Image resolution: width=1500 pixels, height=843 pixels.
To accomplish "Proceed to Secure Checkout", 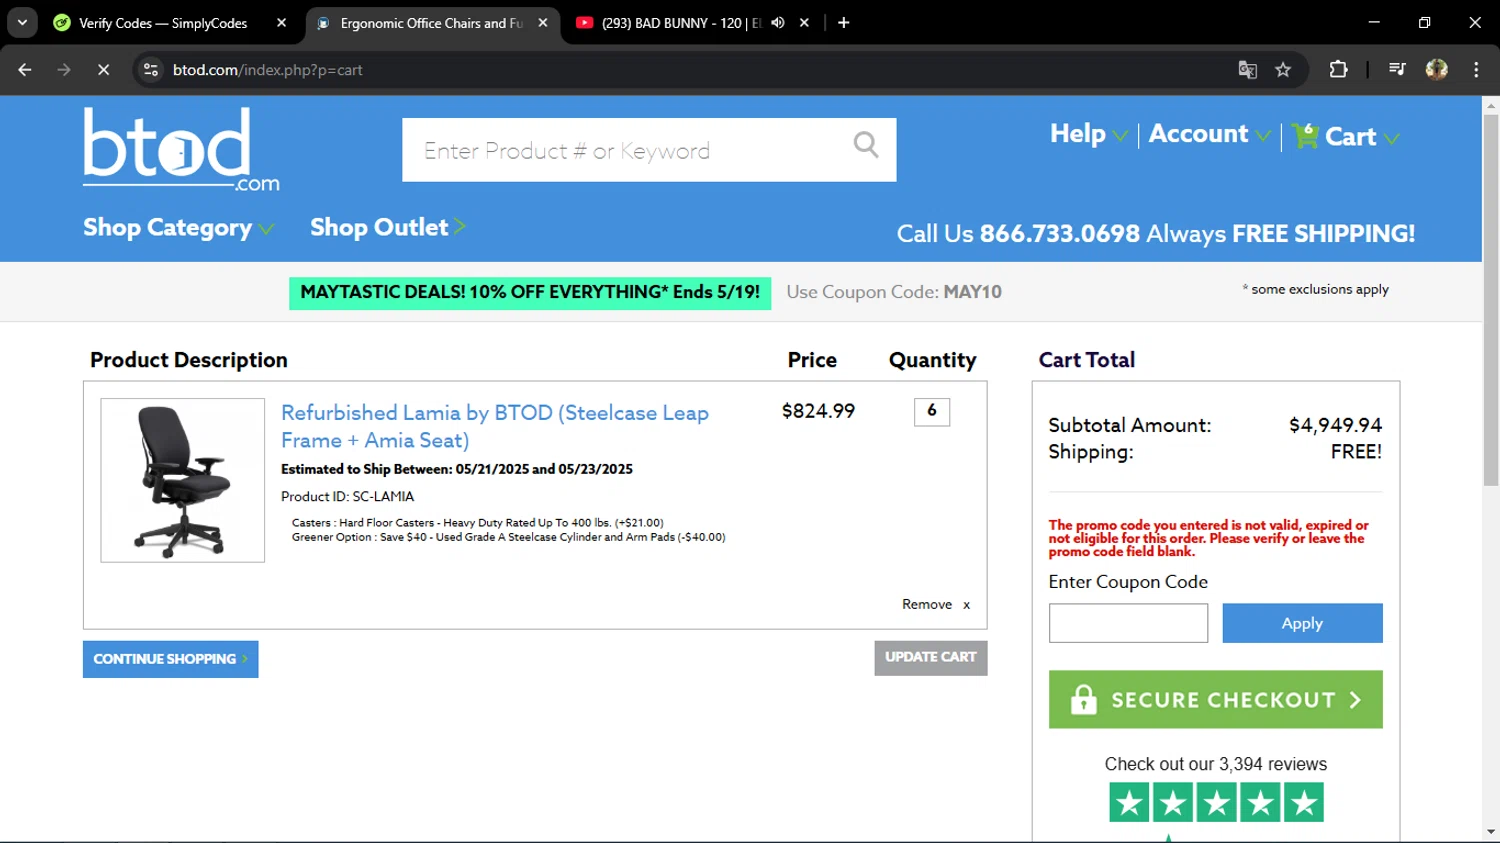I will coord(1215,699).
